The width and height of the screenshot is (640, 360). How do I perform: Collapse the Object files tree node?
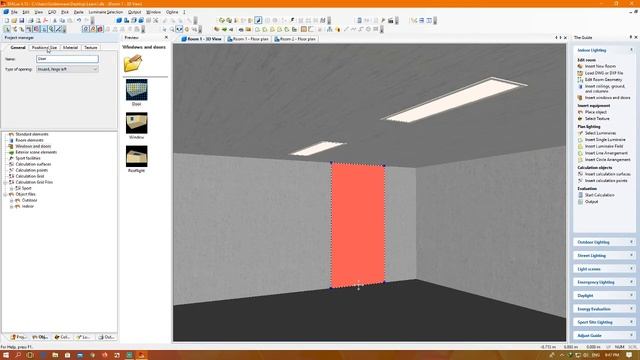coord(6,195)
